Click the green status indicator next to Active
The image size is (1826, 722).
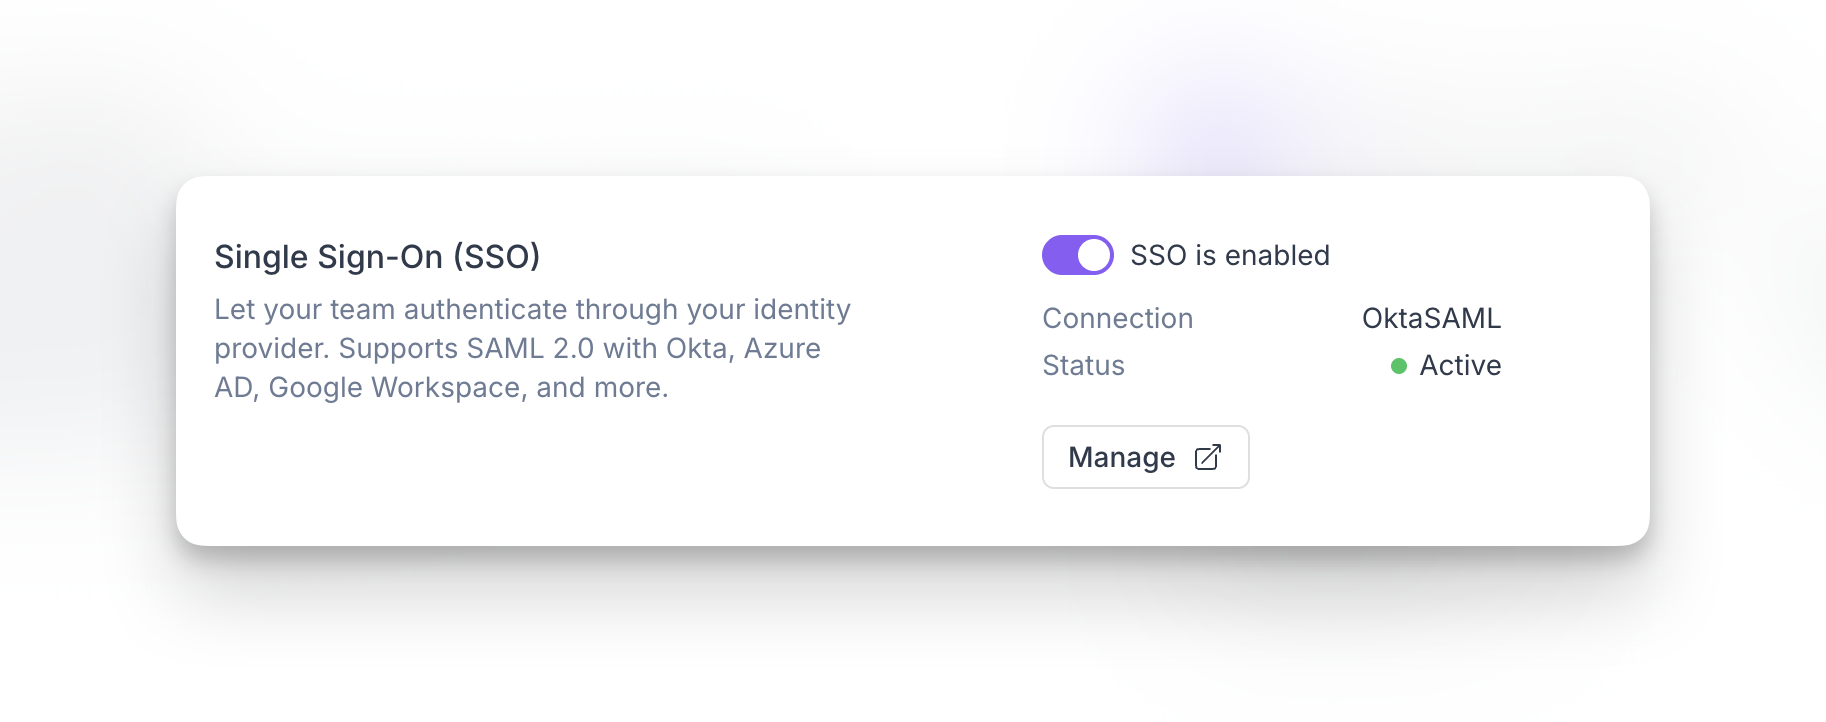1399,366
